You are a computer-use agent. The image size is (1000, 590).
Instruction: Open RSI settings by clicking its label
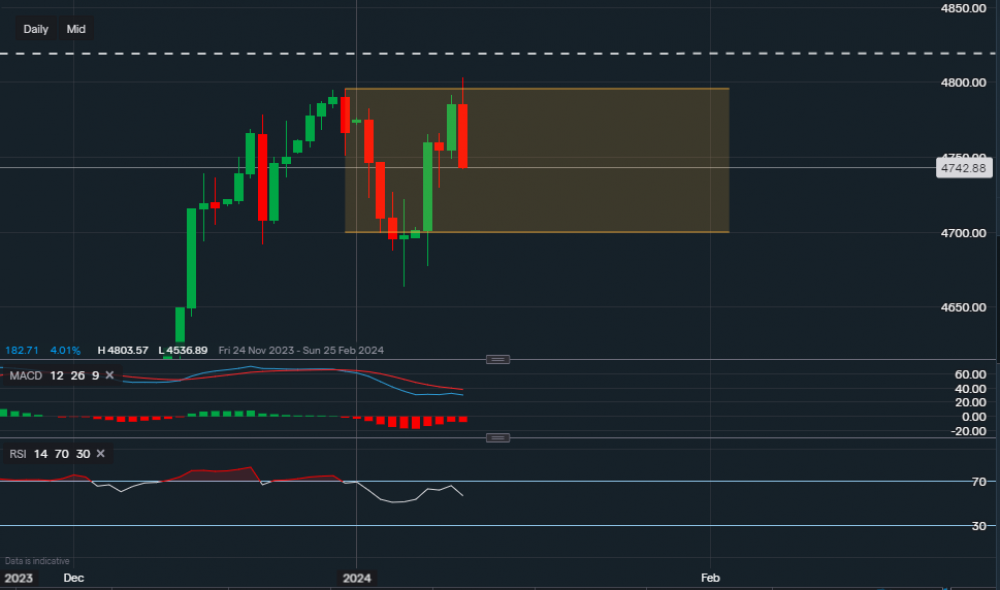(17, 454)
